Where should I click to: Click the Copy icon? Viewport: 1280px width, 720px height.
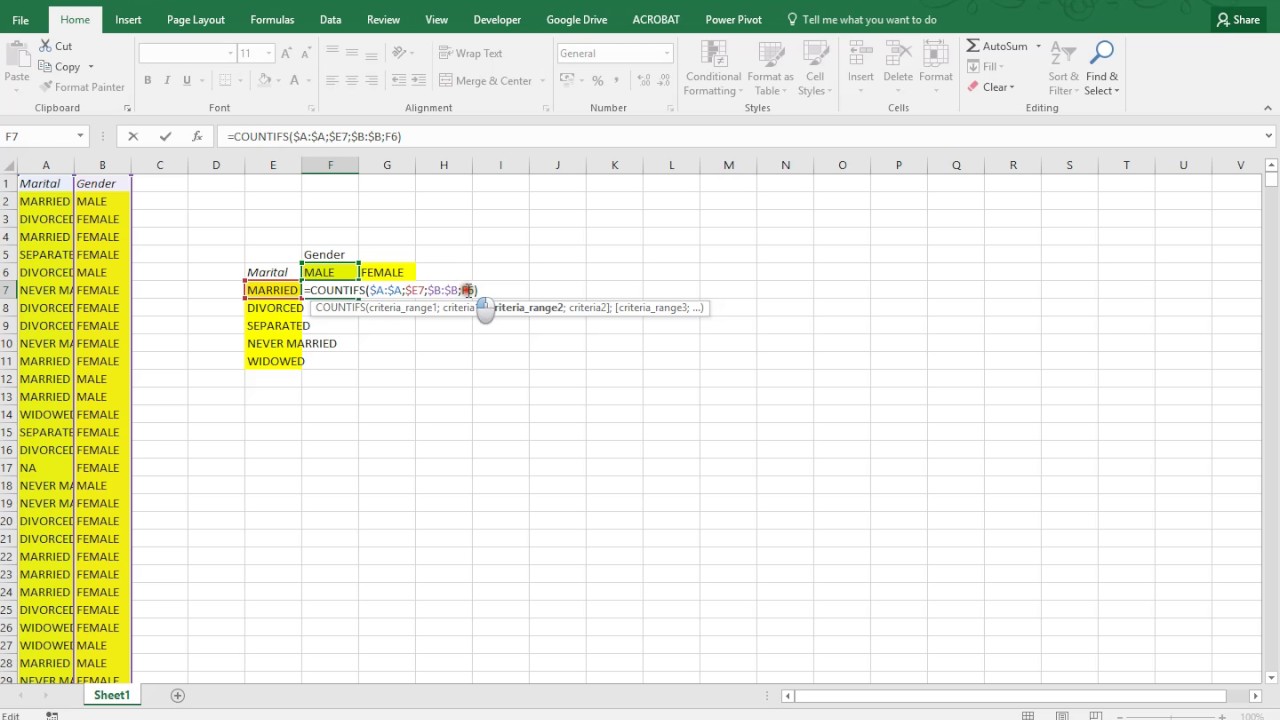click(x=46, y=67)
